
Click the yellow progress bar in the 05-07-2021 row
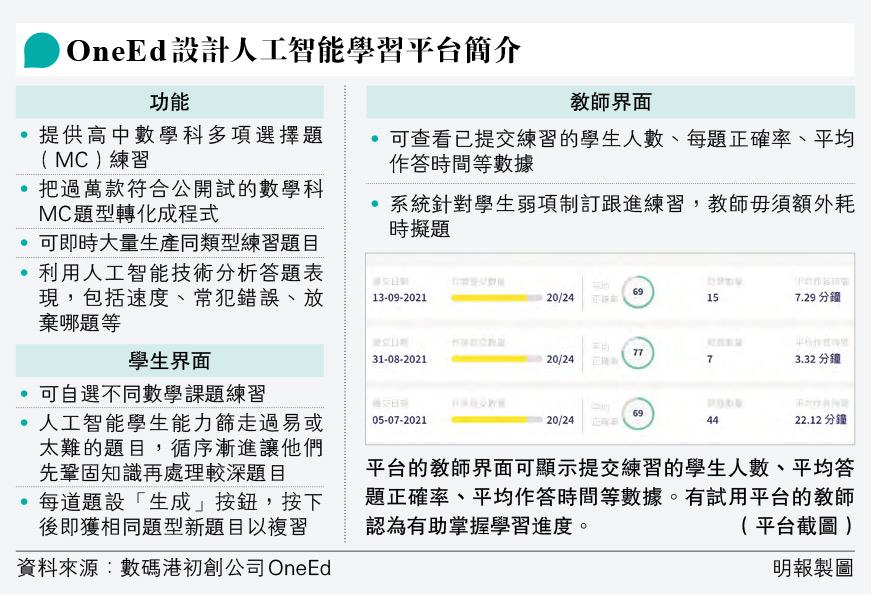496,419
